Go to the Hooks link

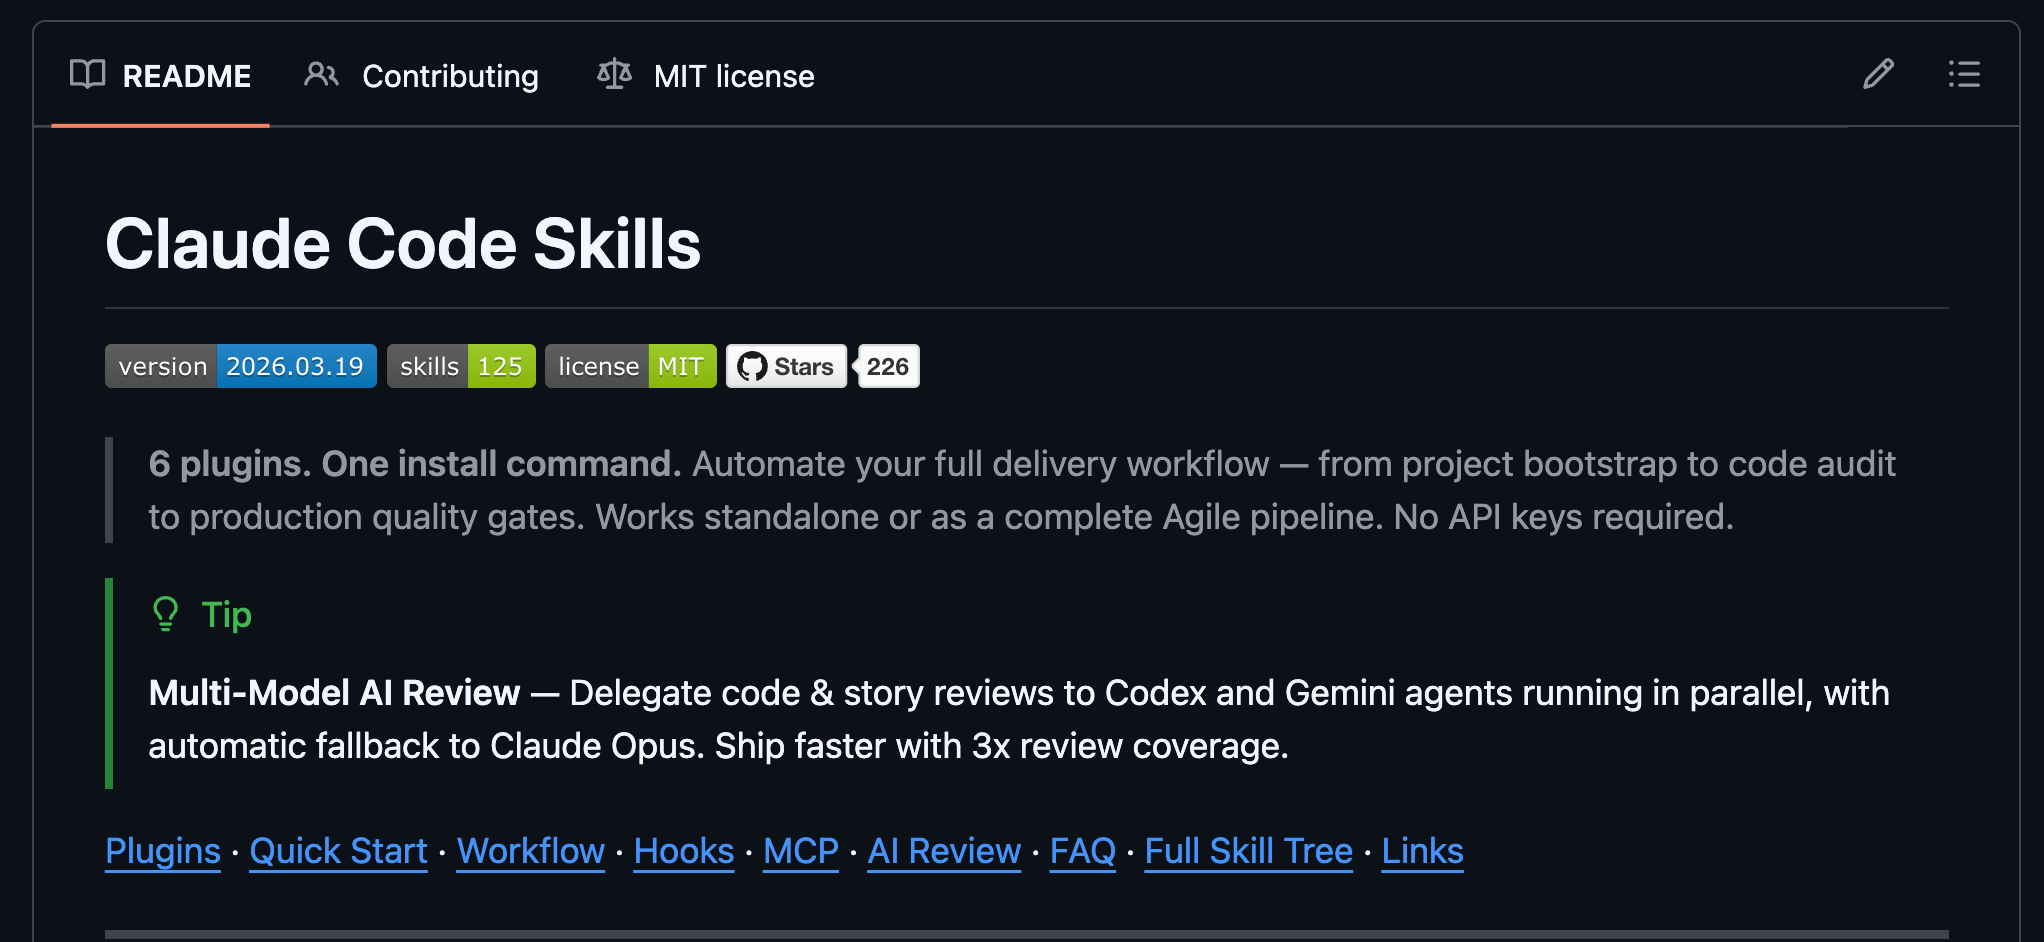(x=684, y=851)
